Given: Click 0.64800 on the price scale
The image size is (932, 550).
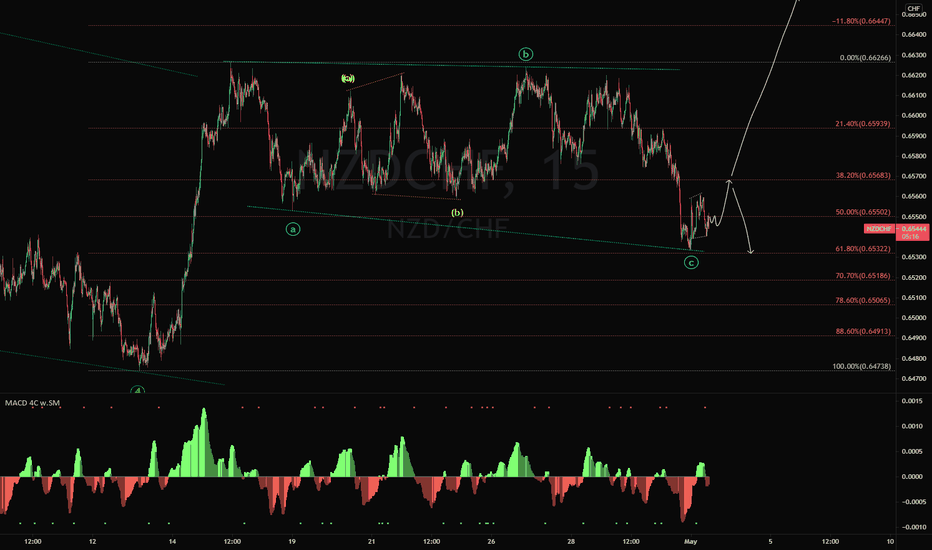Looking at the screenshot, I should pyautogui.click(x=914, y=359).
